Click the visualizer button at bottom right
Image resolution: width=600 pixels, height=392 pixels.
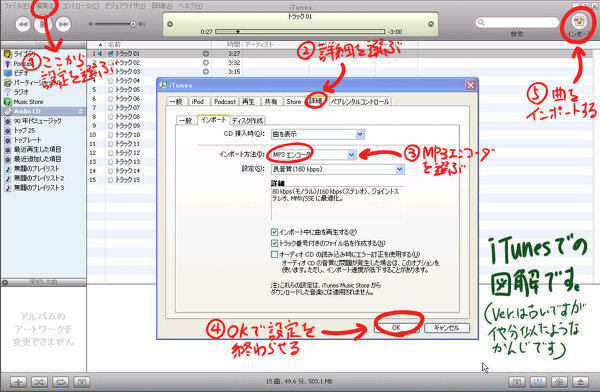coord(559,382)
